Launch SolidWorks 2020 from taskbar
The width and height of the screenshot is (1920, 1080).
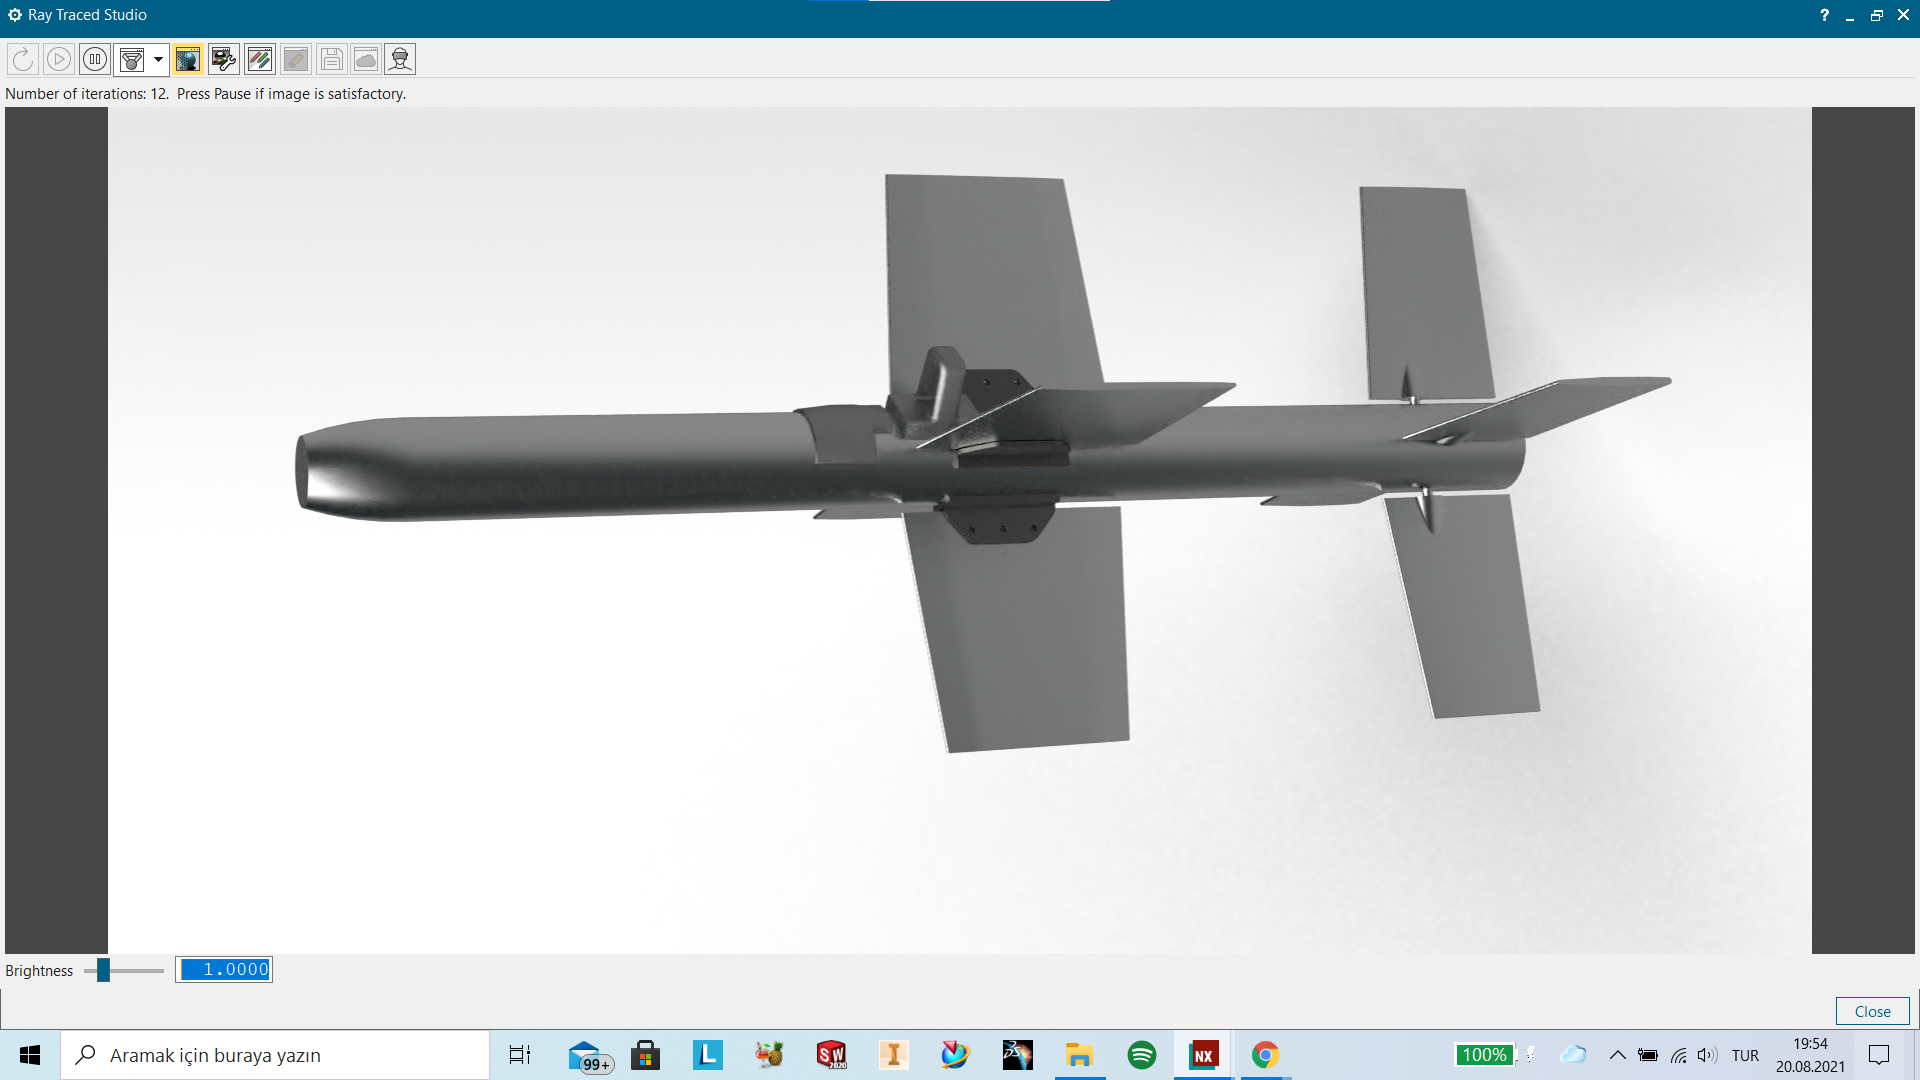point(832,1055)
